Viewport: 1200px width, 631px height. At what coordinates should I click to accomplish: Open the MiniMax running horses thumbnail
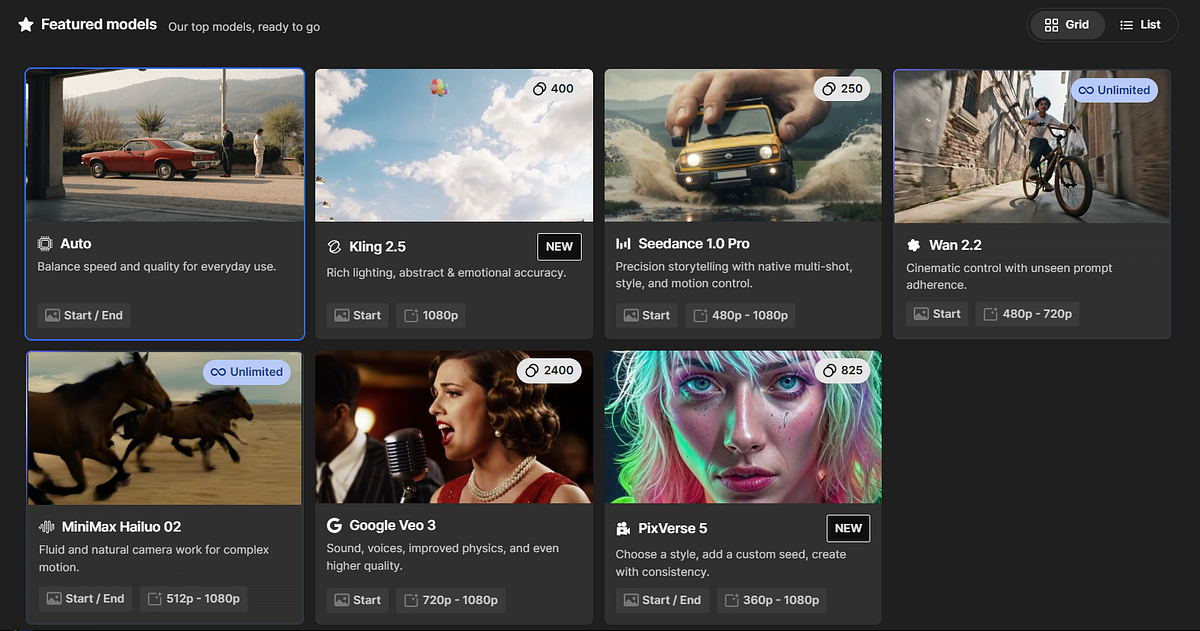[165, 427]
